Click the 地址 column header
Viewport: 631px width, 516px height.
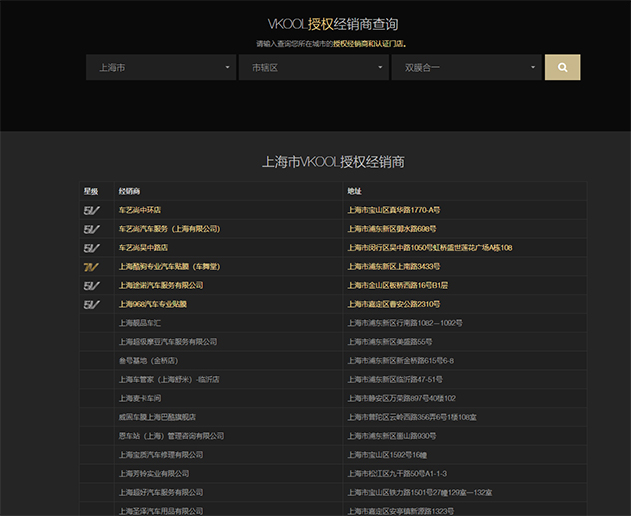click(x=355, y=191)
